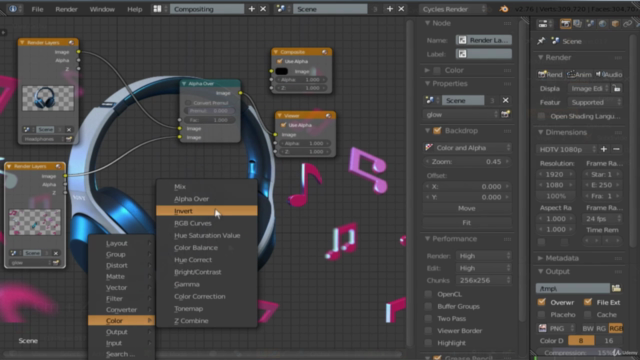
Task: Click the scene browse icon in header
Action: click(281, 9)
